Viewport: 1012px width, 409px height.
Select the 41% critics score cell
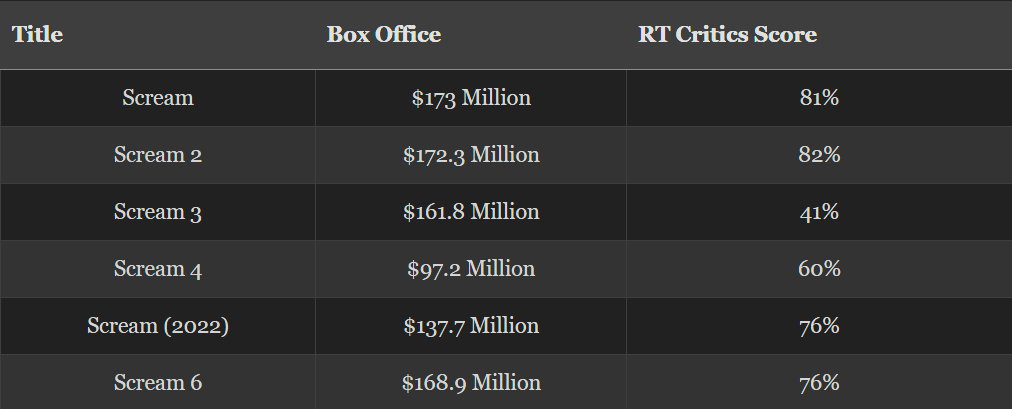point(819,212)
